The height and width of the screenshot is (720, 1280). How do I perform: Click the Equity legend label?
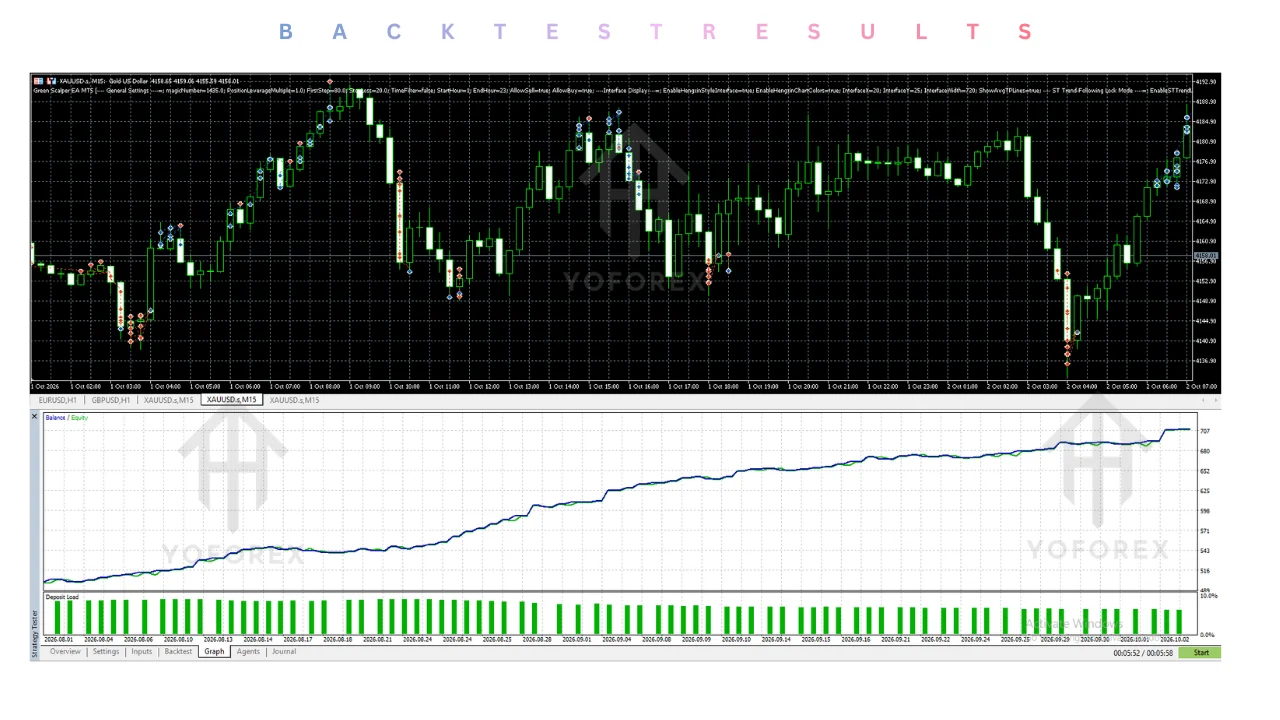click(x=79, y=417)
